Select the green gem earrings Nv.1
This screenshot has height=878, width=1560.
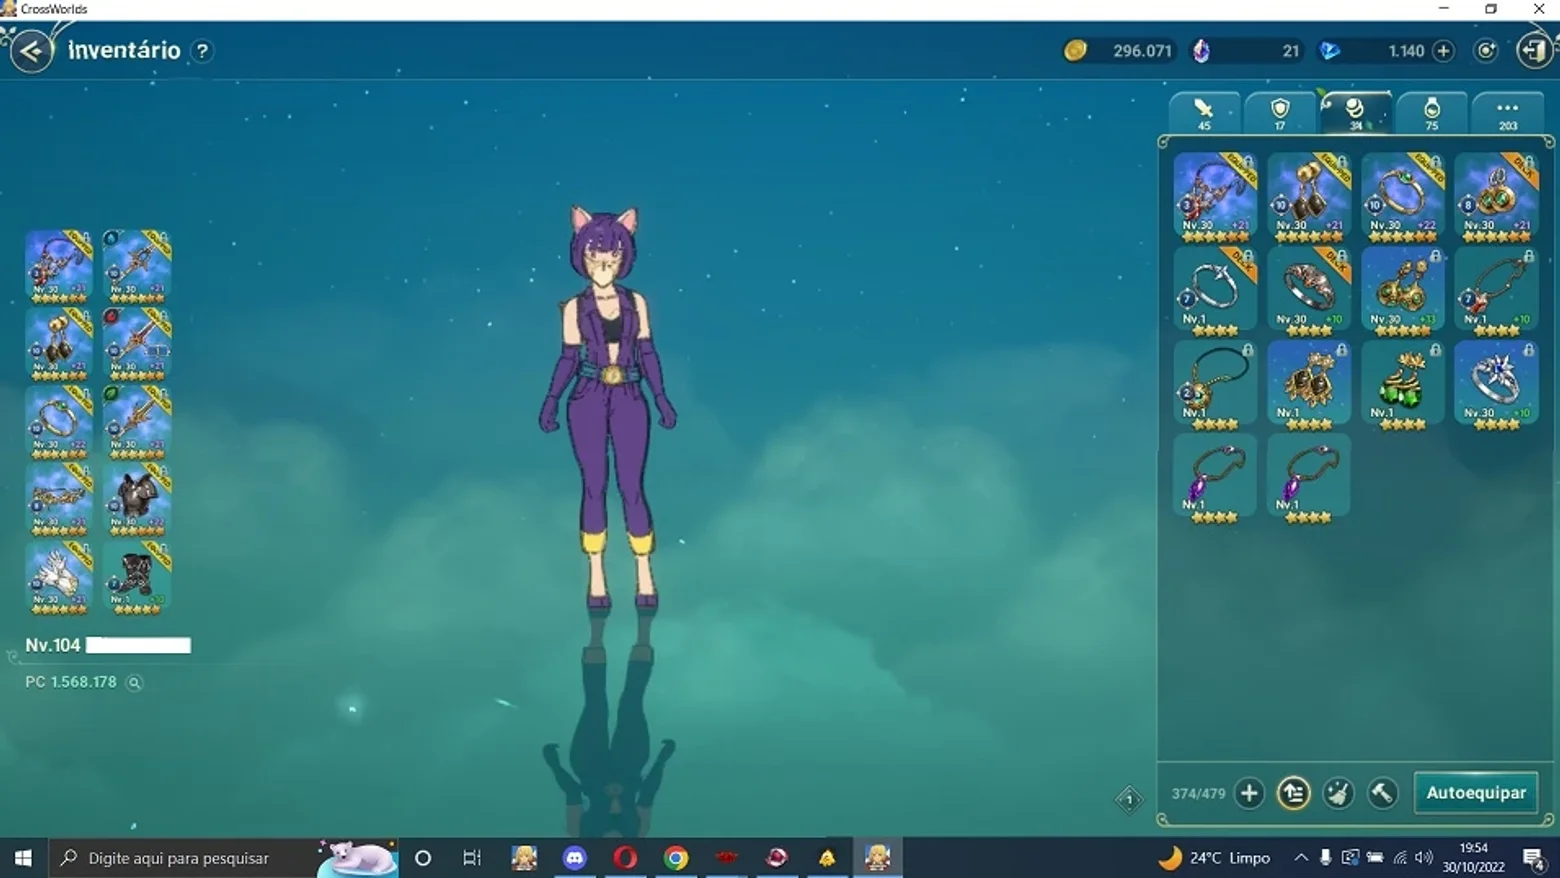click(x=1403, y=385)
